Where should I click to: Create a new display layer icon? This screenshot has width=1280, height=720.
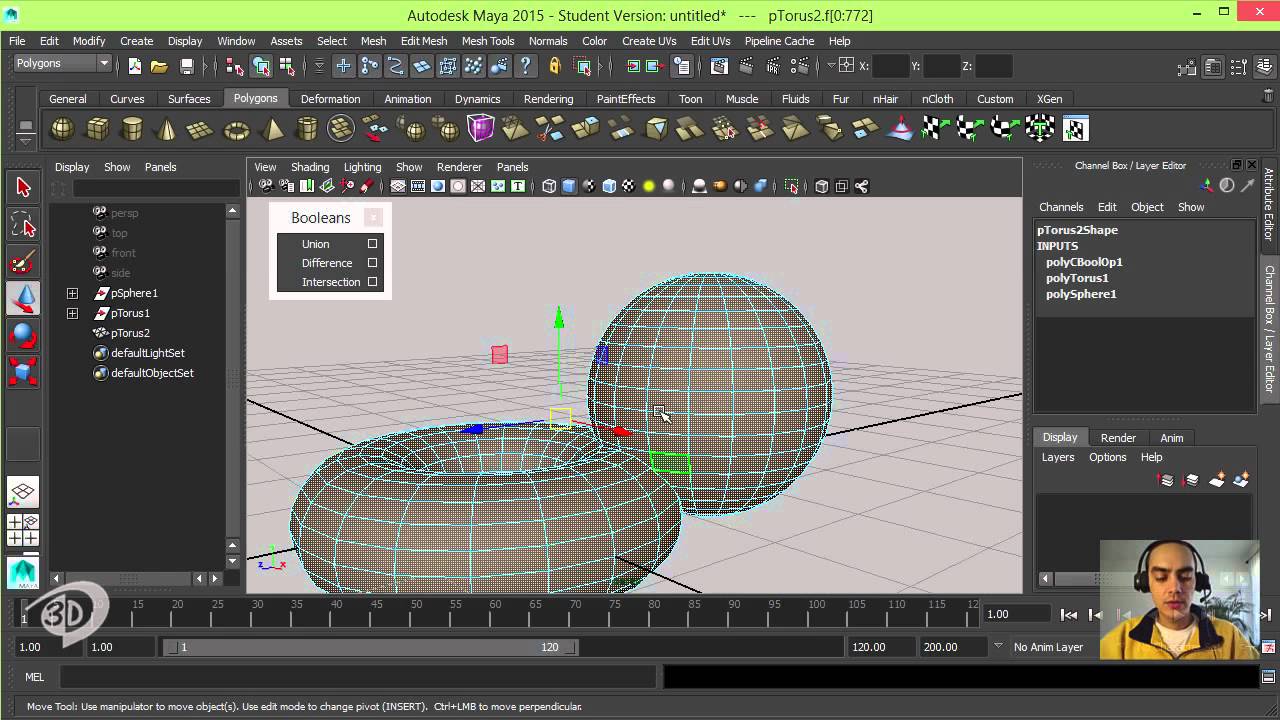pos(1217,480)
